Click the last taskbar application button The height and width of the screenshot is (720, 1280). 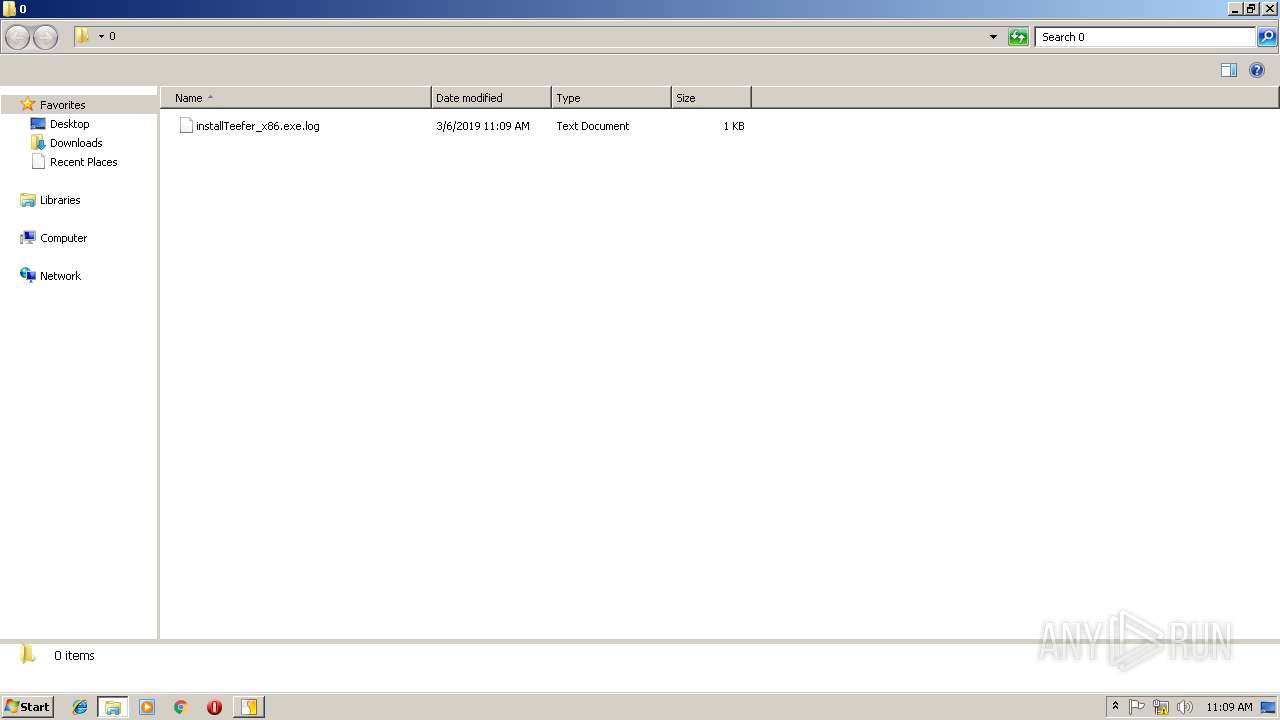pyautogui.click(x=248, y=707)
